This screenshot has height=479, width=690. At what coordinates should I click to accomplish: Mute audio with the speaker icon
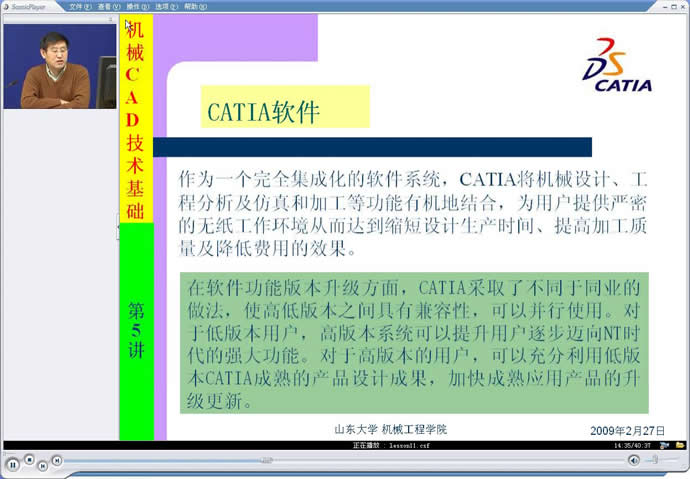(634, 460)
